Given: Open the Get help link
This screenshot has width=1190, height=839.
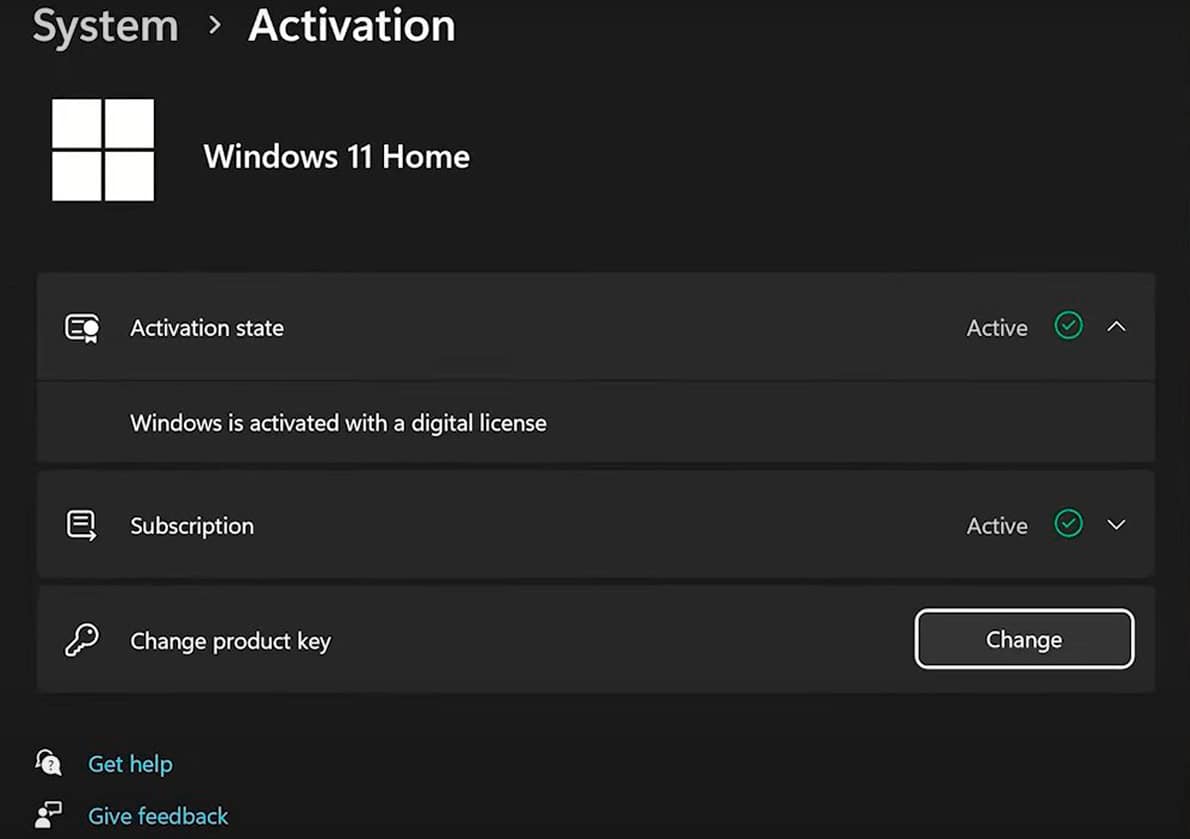Looking at the screenshot, I should click(131, 764).
